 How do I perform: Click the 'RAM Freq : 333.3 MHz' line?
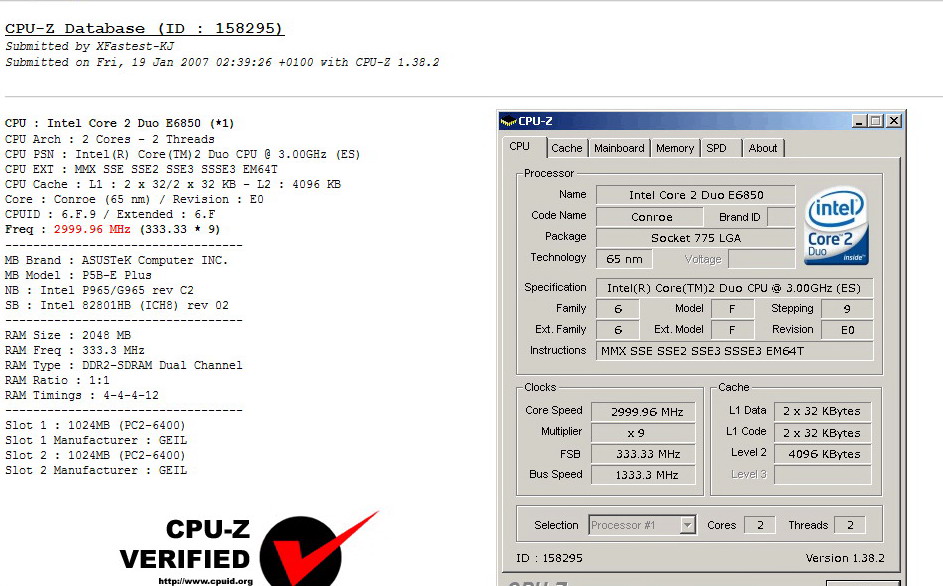(x=75, y=350)
